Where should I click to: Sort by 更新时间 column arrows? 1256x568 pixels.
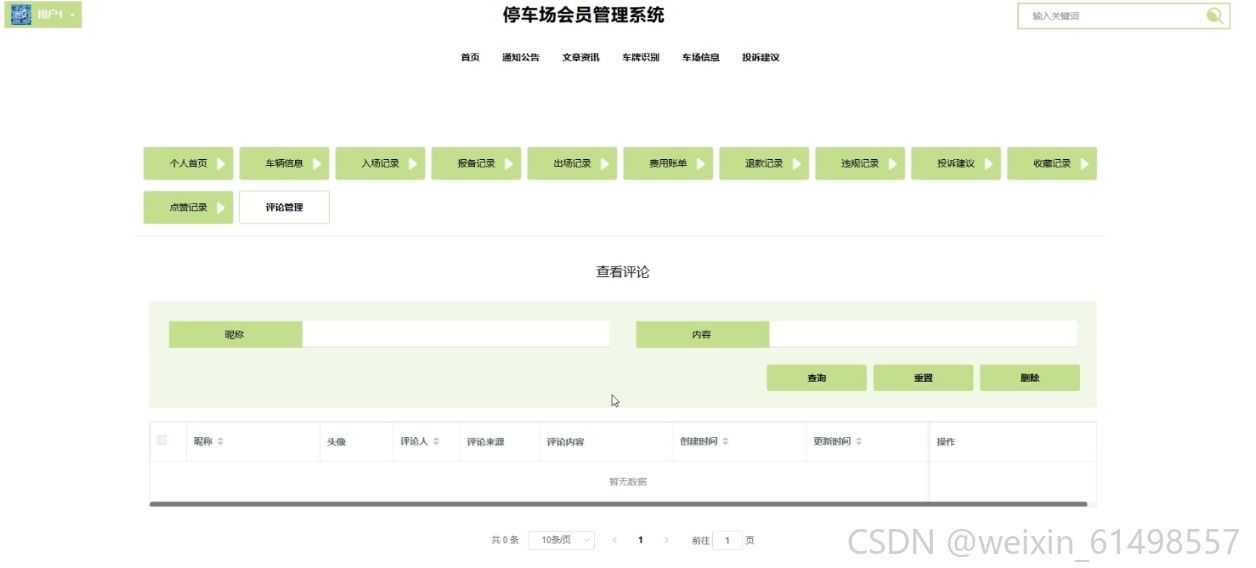pyautogui.click(x=859, y=442)
